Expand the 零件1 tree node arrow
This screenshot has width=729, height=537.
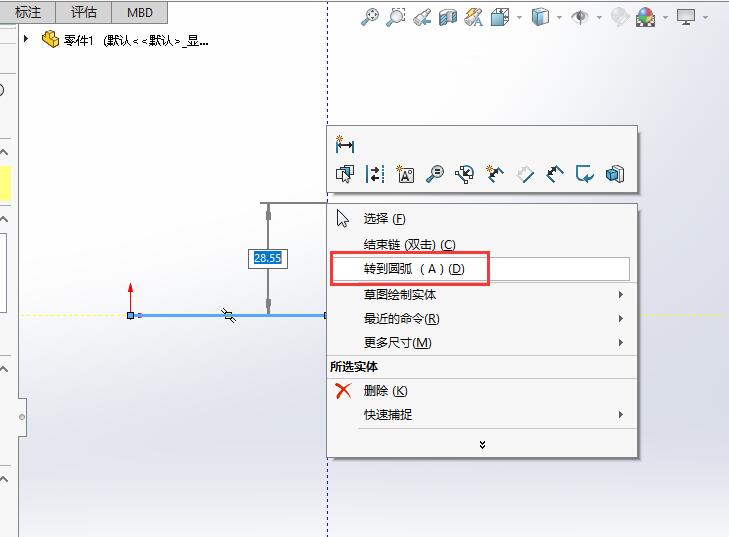[26, 39]
